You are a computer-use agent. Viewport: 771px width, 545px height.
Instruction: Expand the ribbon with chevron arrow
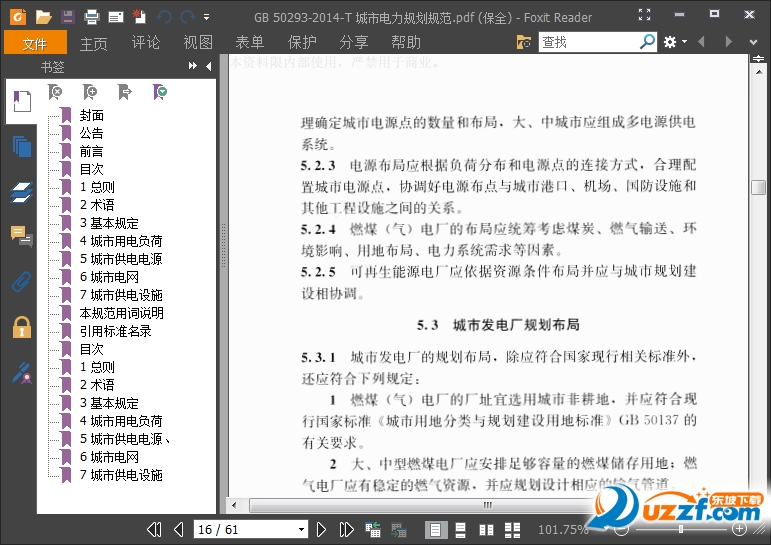click(x=753, y=43)
